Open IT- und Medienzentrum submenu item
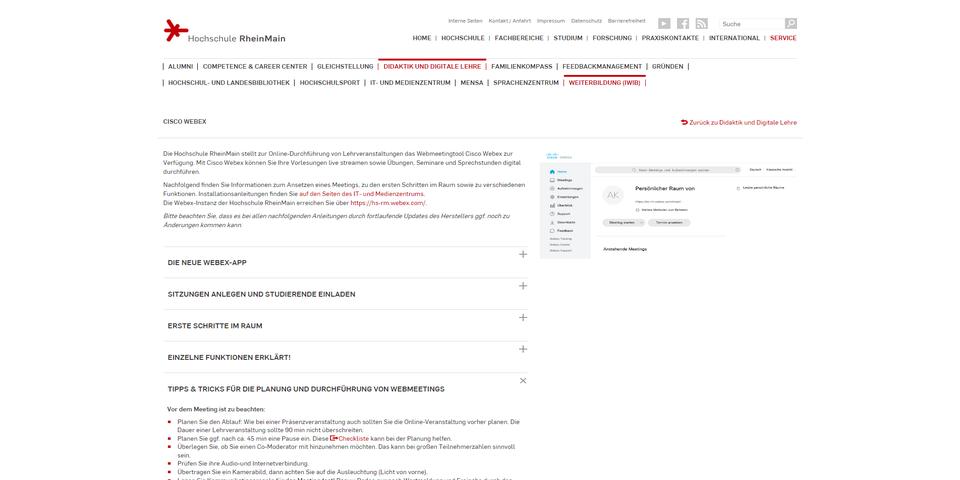The width and height of the screenshot is (960, 480). click(x=410, y=83)
